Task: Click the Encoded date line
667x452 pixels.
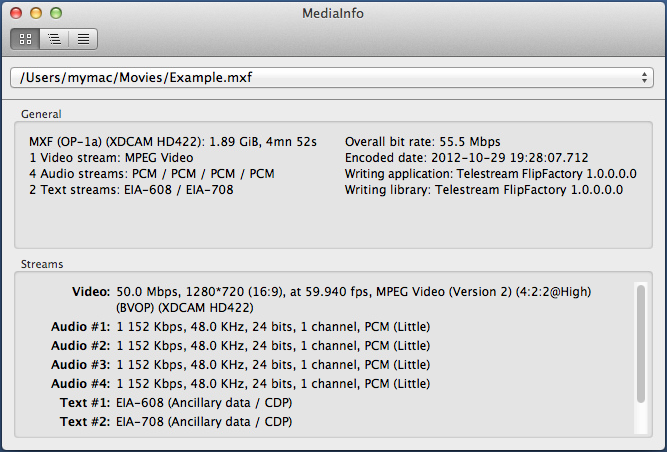Action: point(466,158)
